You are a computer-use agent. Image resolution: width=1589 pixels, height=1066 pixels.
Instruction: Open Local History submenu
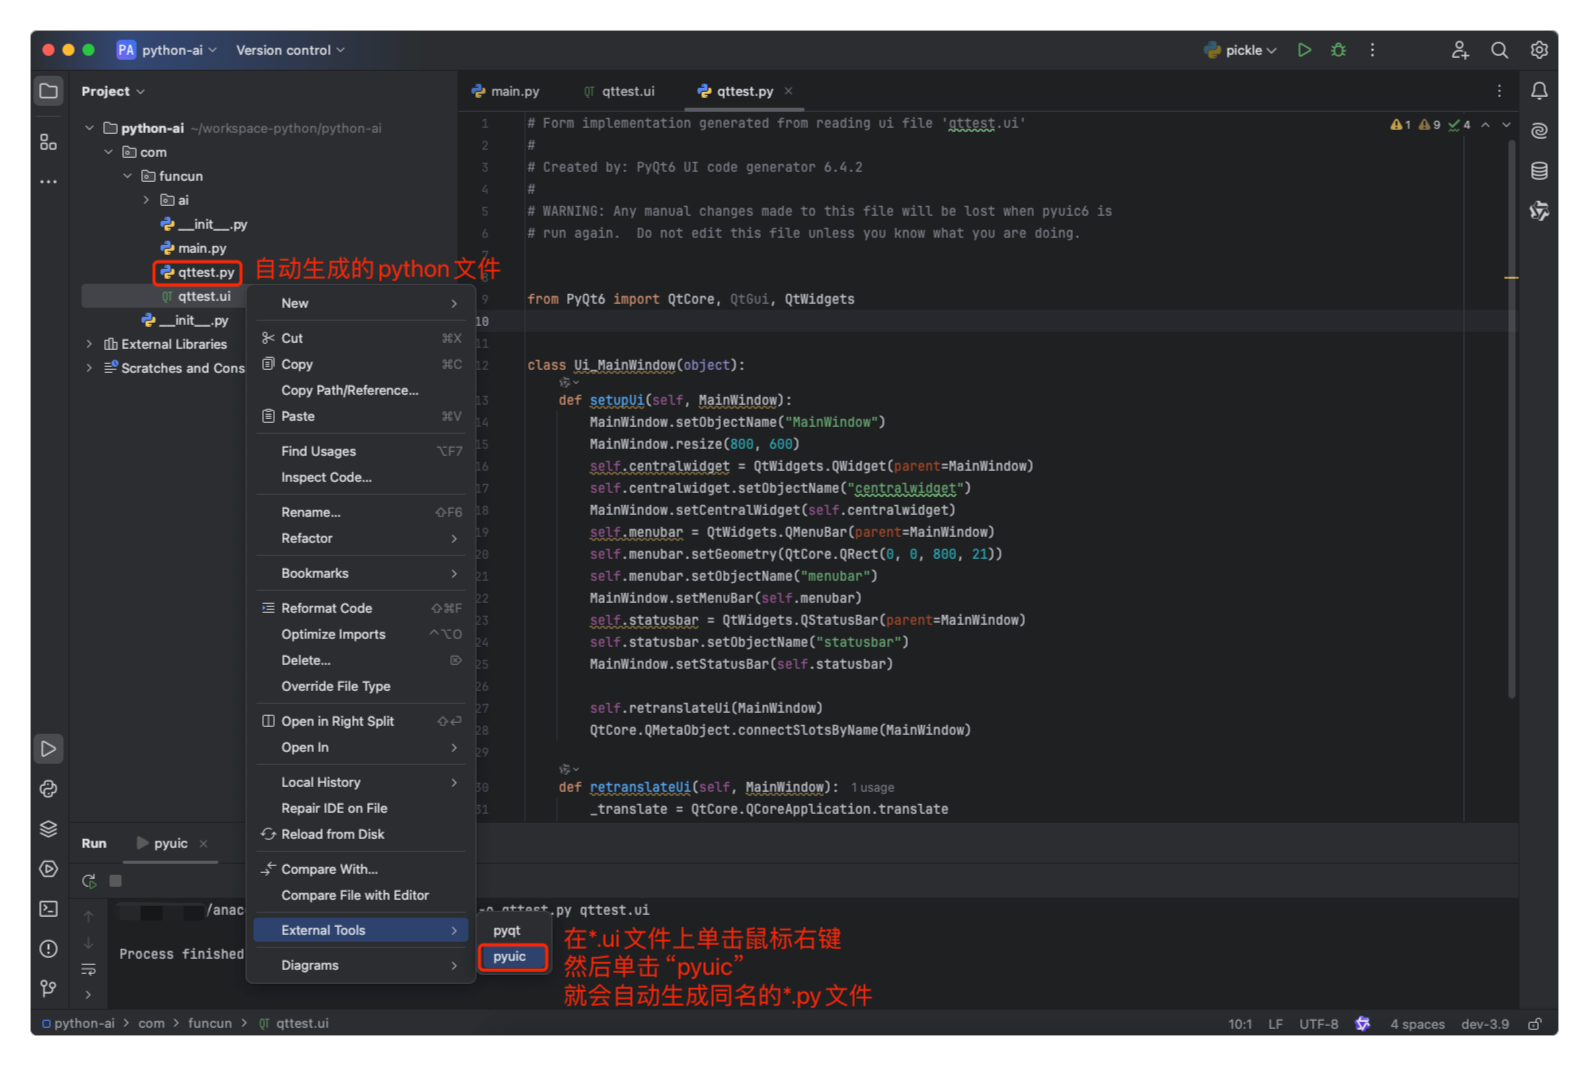360,782
